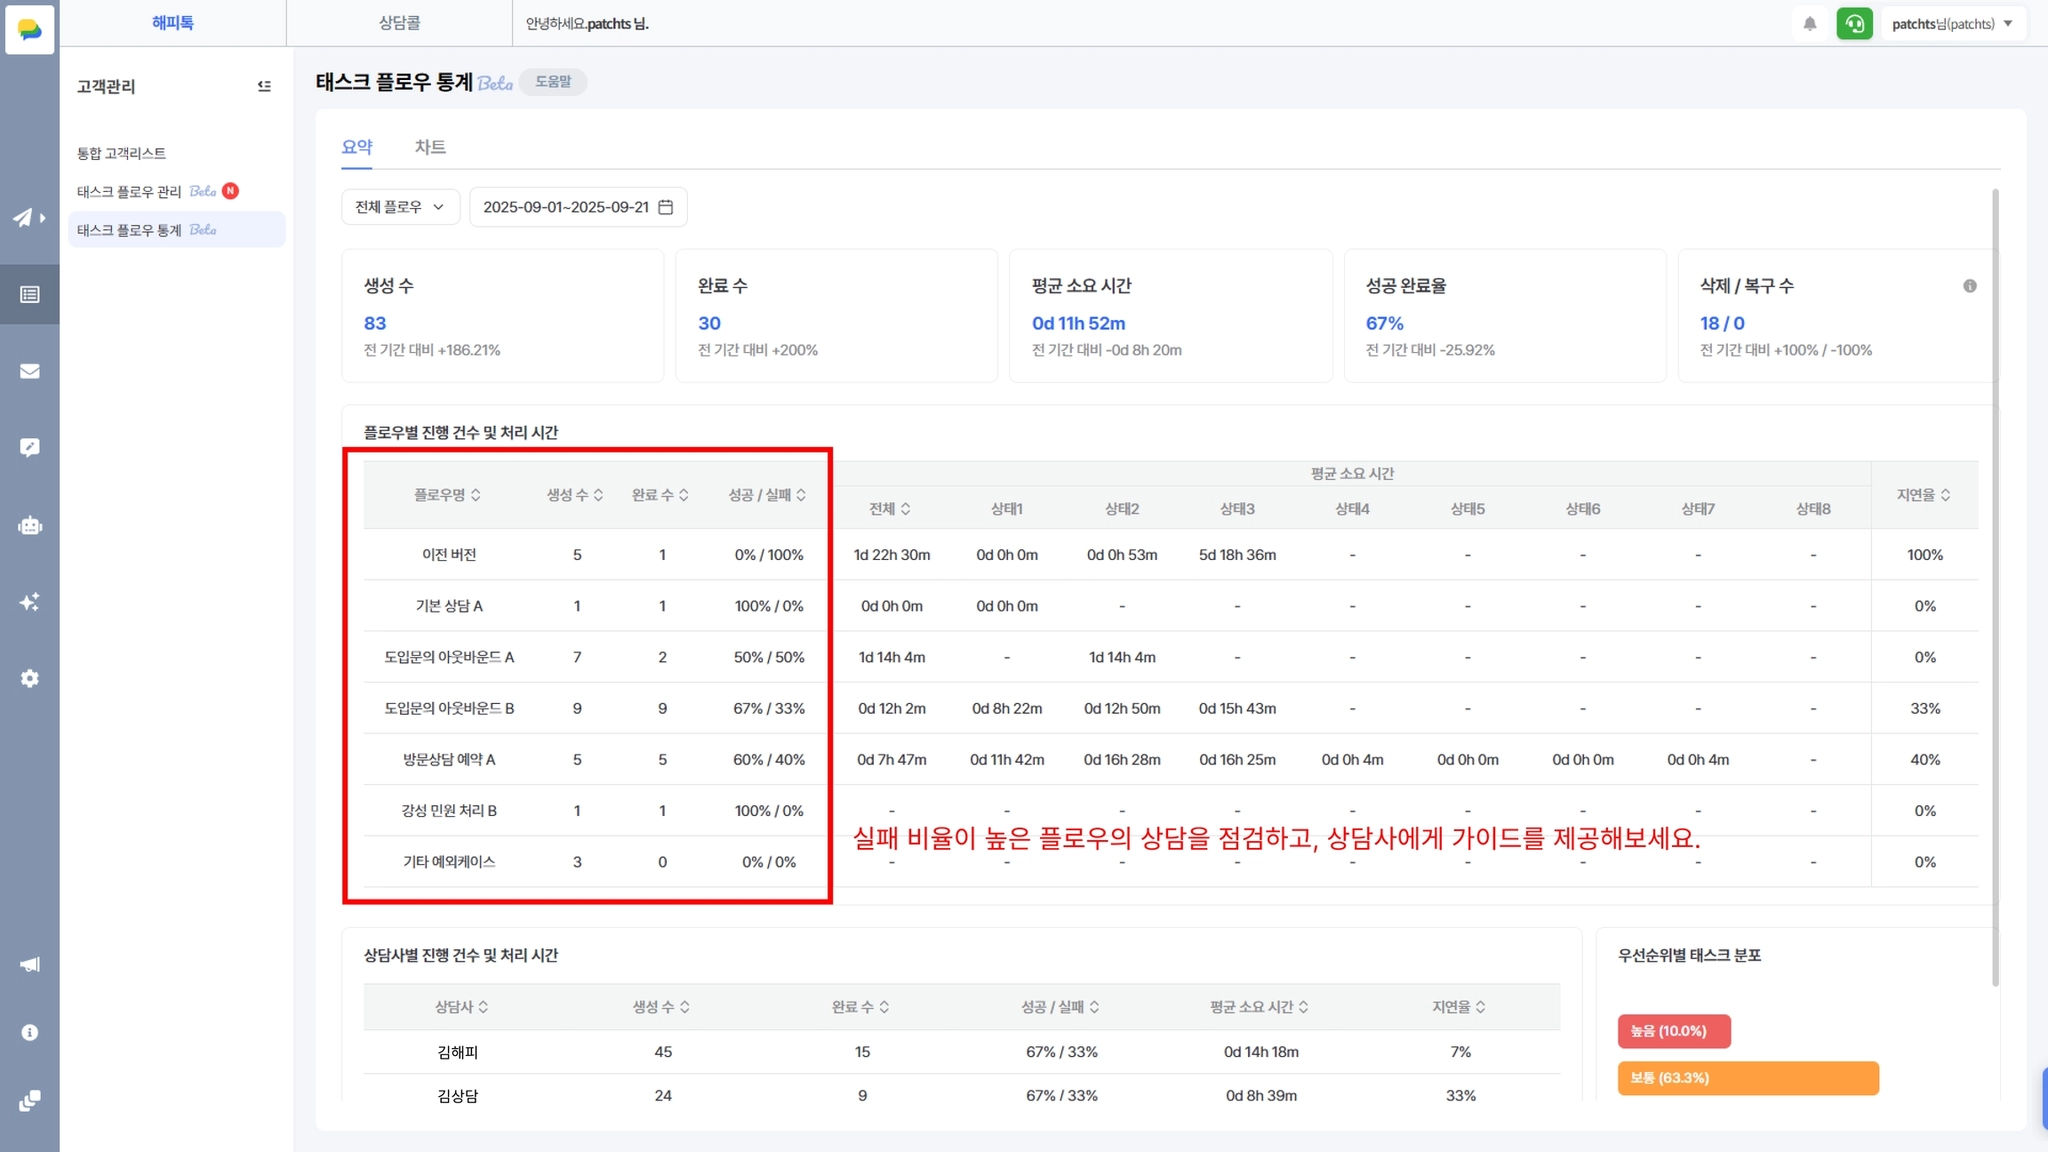Click the 도움말 help button
2048x1152 pixels.
click(553, 82)
